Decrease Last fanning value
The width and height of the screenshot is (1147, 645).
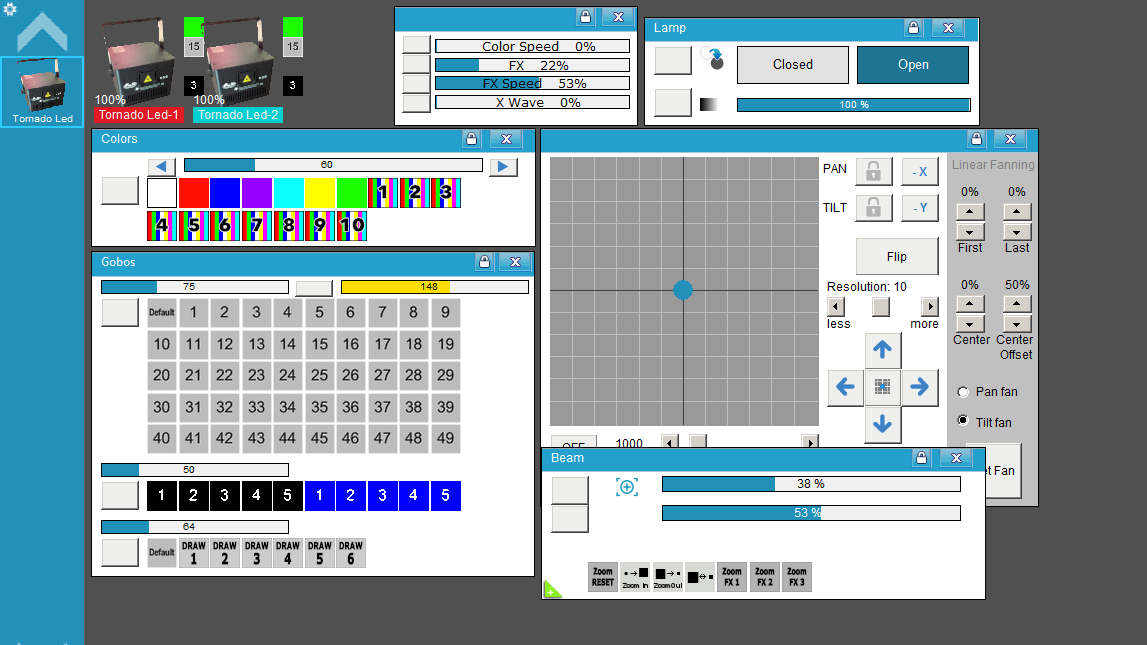[1017, 232]
